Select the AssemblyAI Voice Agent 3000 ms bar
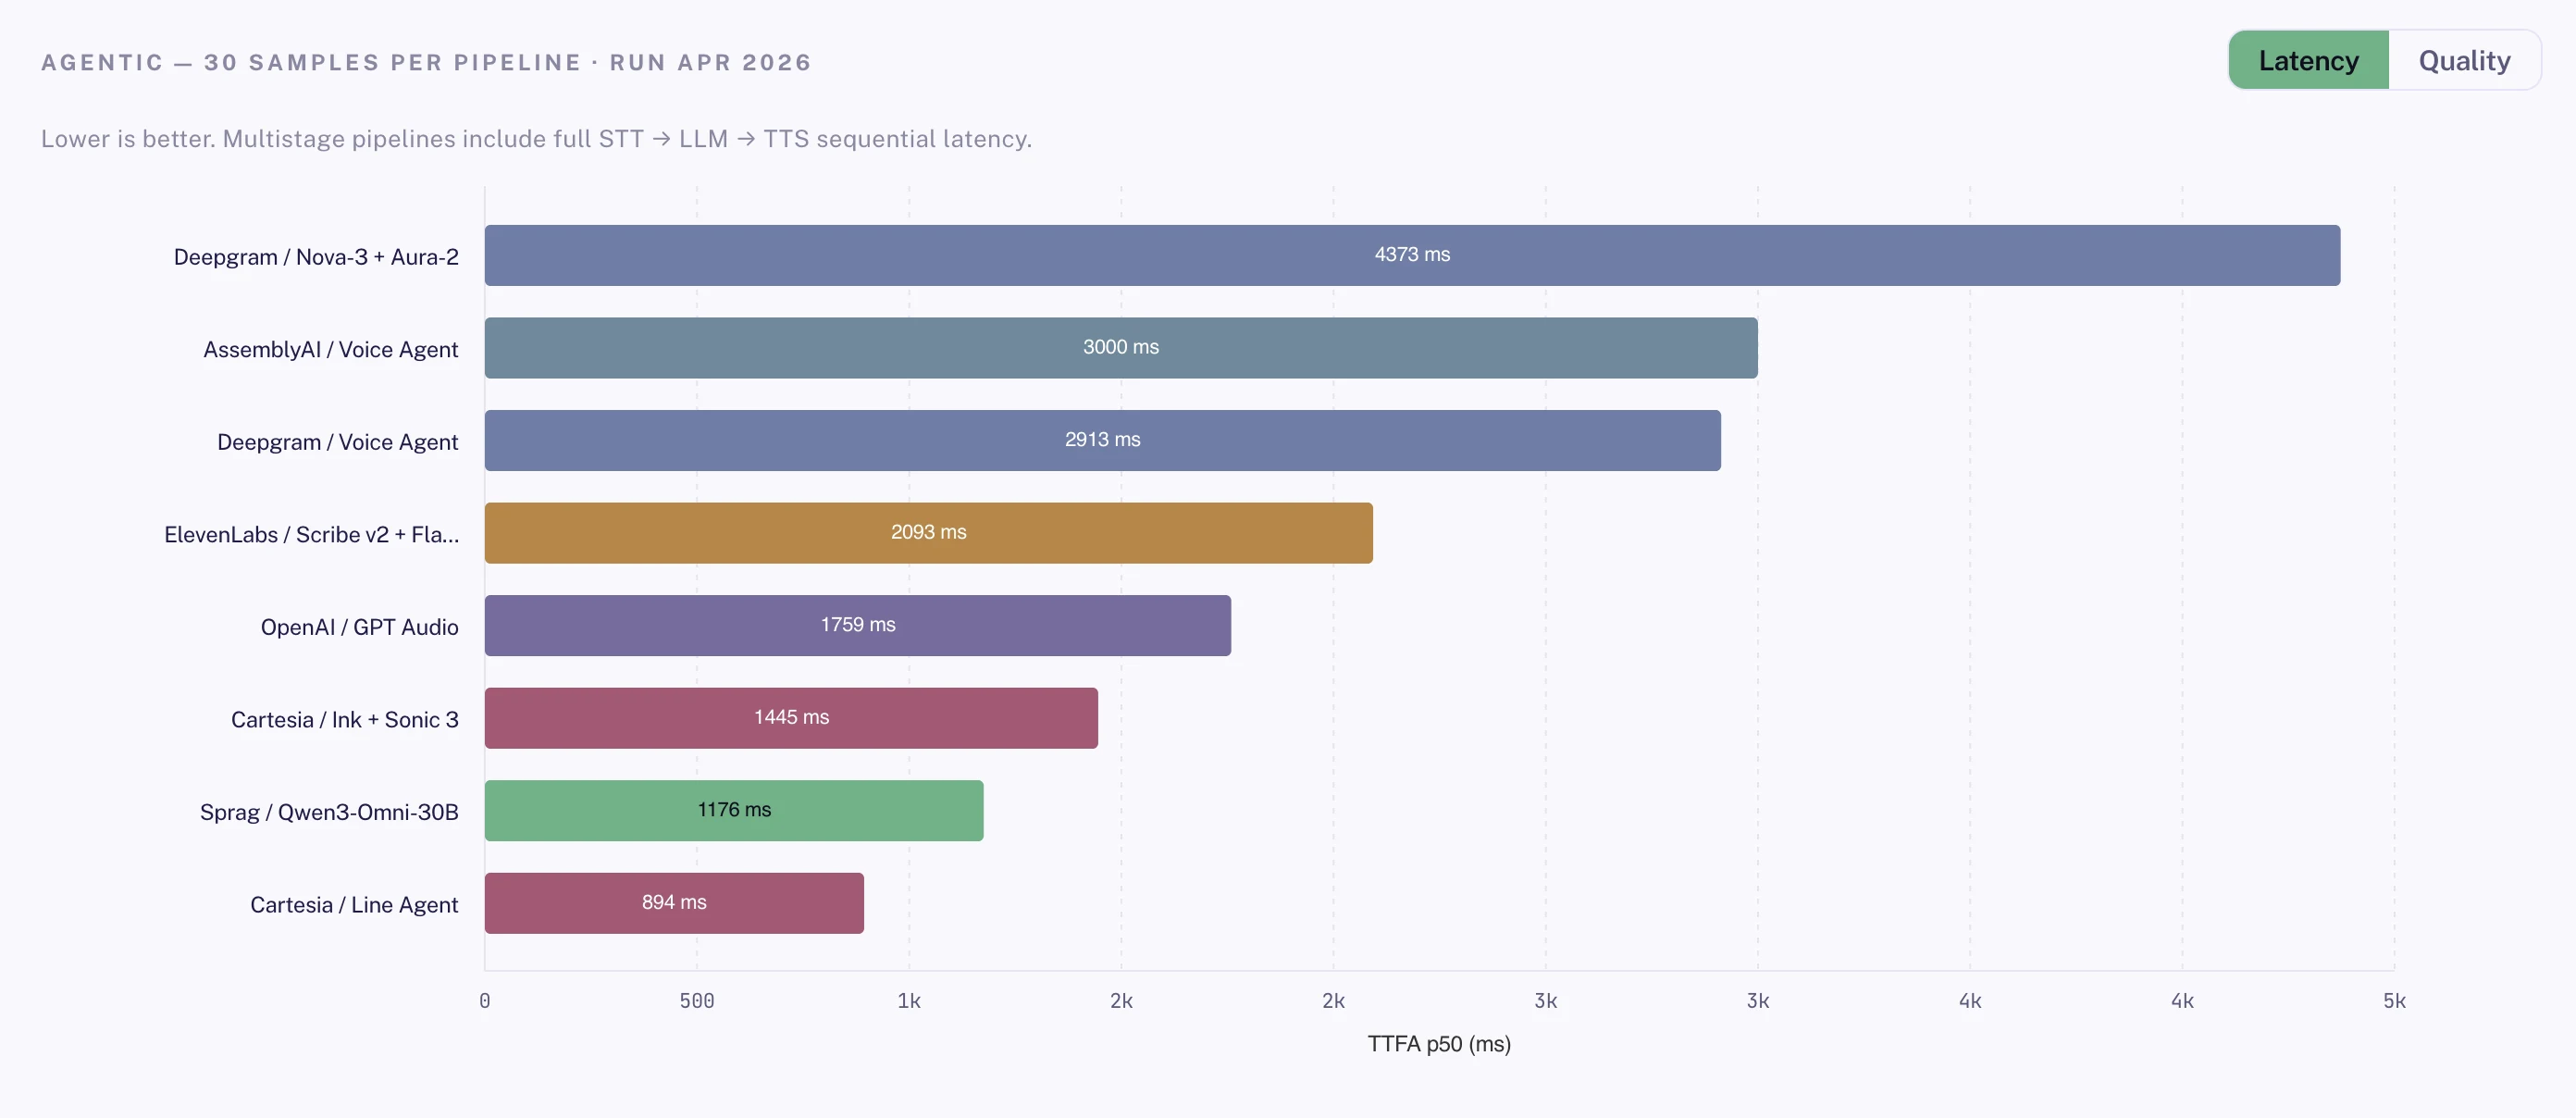The height and width of the screenshot is (1118, 2576). click(x=1121, y=348)
